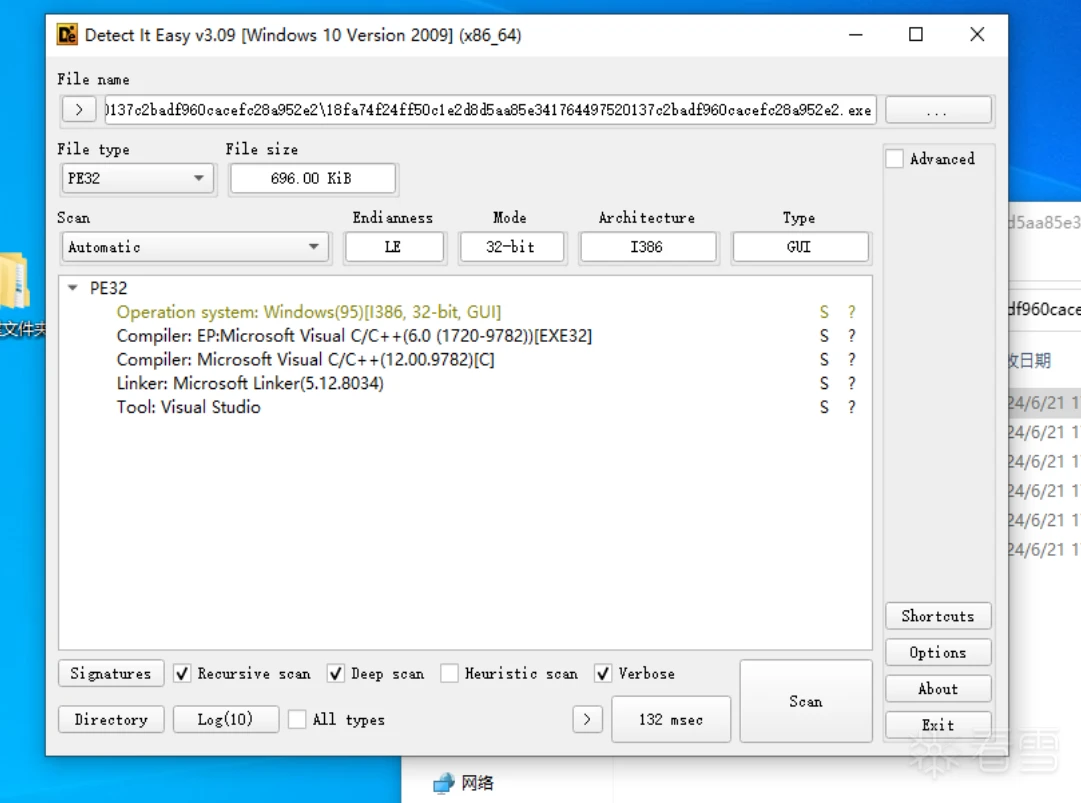This screenshot has width=1081, height=803.
Task: Click the browse file button with dots
Action: tap(938, 110)
